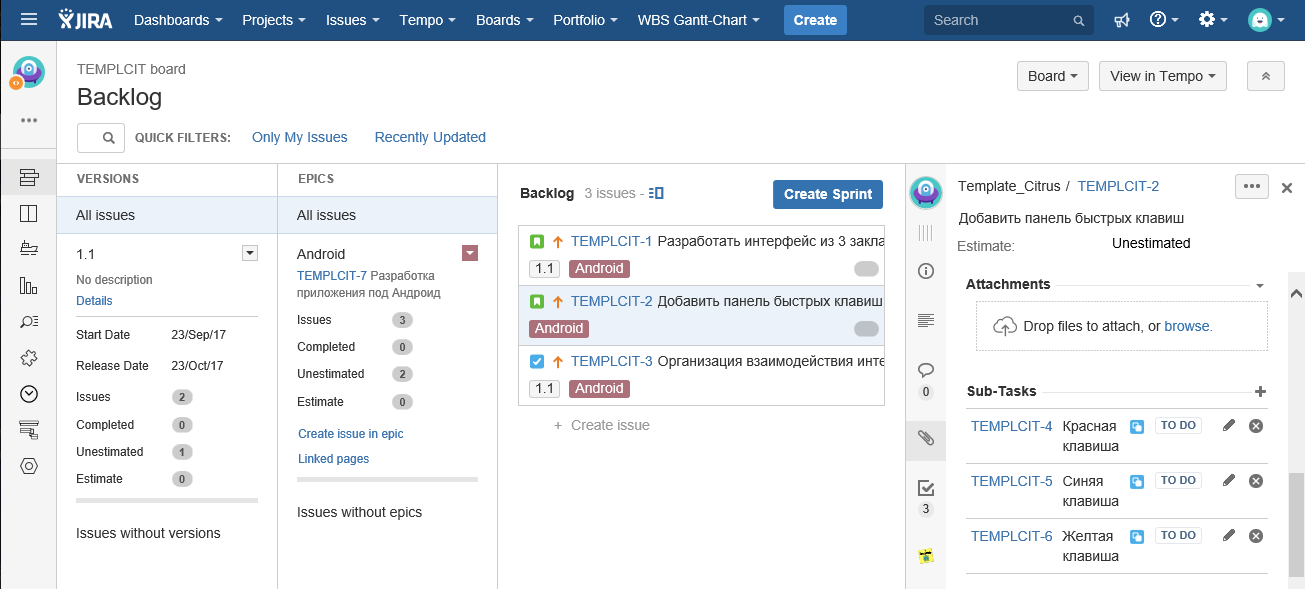
Task: Add a new sub-task with plus
Action: point(1260,392)
